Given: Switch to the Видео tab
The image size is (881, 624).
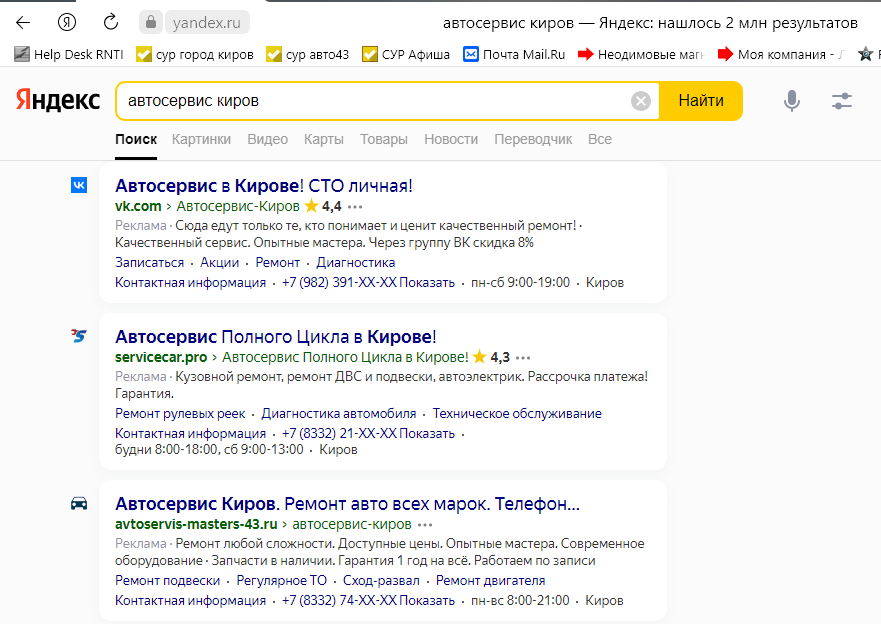Looking at the screenshot, I should (267, 139).
